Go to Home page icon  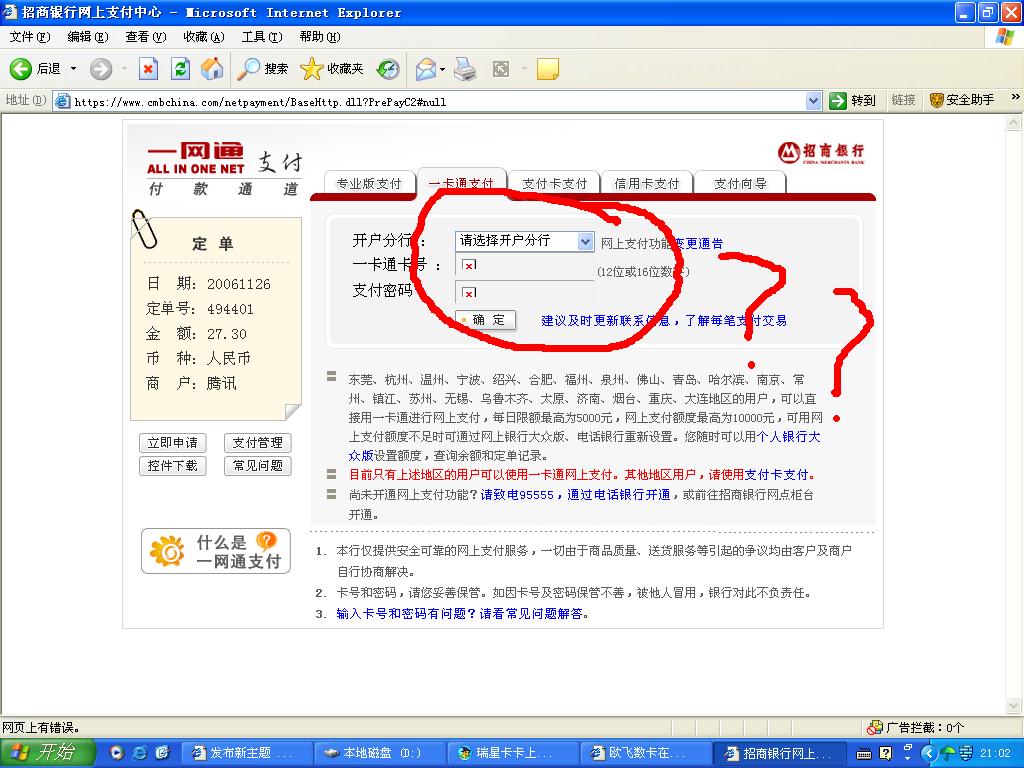(x=212, y=69)
